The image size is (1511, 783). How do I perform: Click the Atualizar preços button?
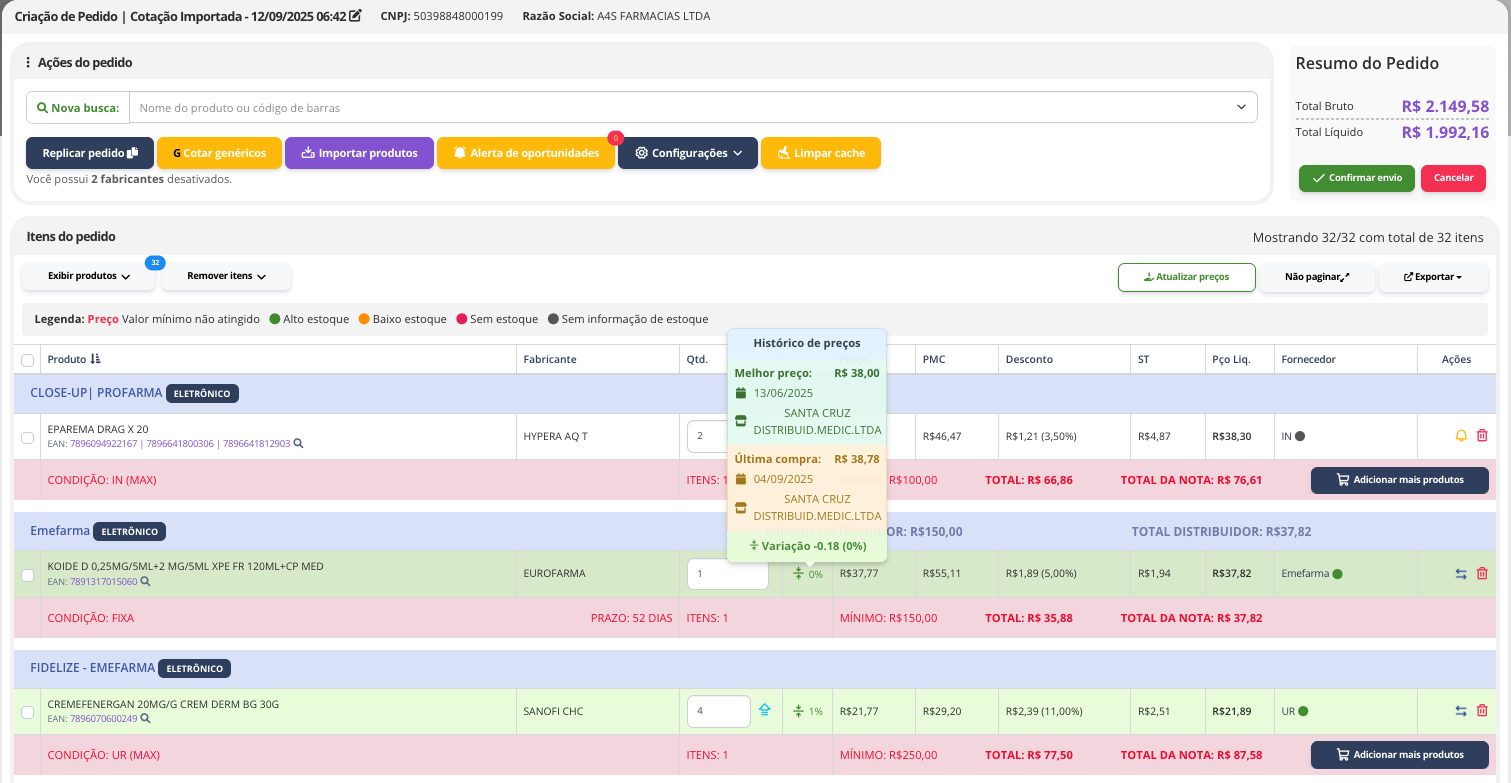pos(1186,277)
